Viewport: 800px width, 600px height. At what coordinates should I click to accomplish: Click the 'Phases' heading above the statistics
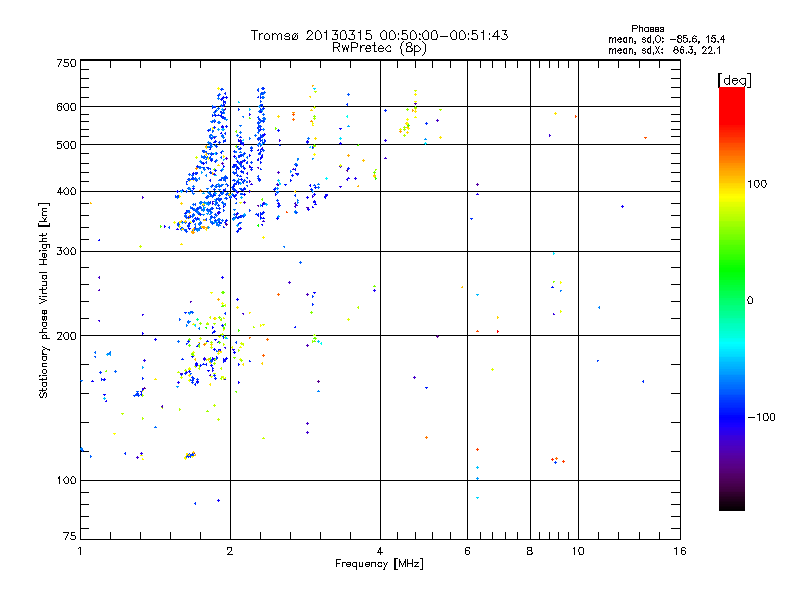pyautogui.click(x=647, y=29)
